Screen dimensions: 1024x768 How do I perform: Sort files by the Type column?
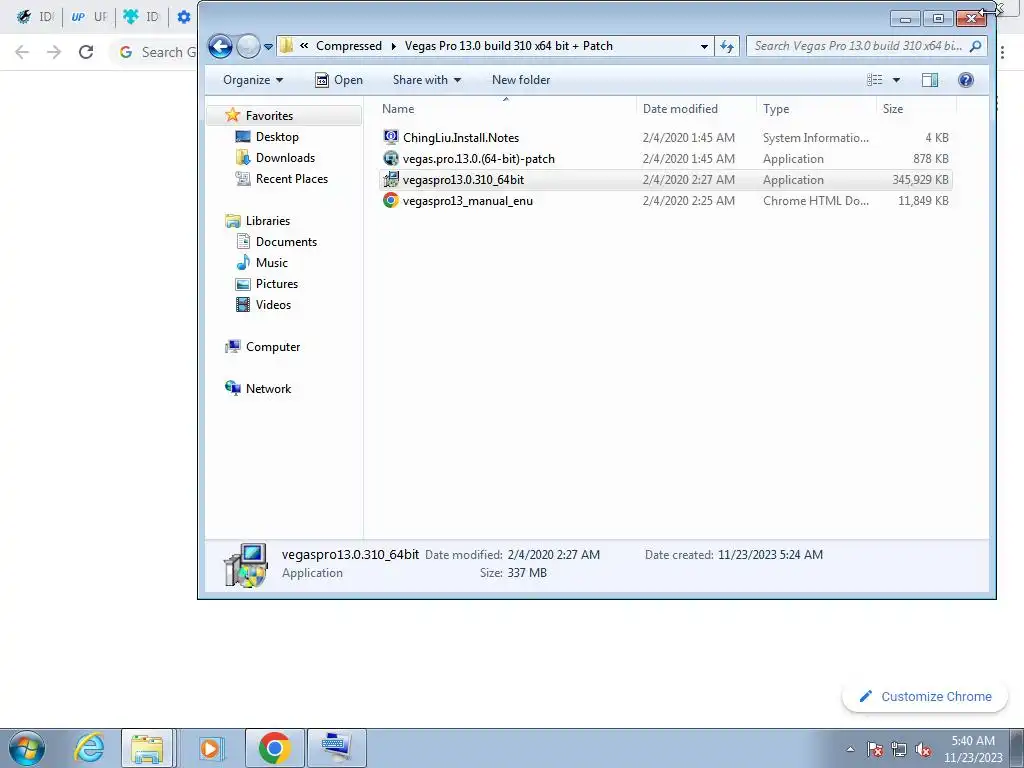pos(816,108)
